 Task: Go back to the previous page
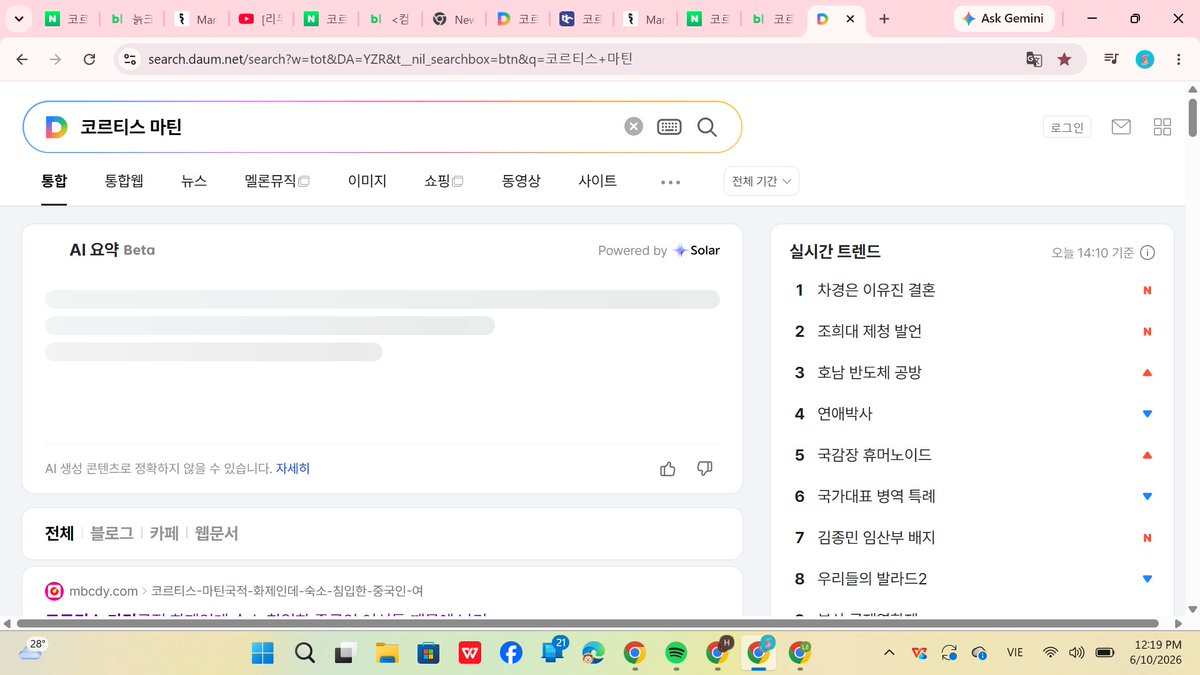point(22,59)
